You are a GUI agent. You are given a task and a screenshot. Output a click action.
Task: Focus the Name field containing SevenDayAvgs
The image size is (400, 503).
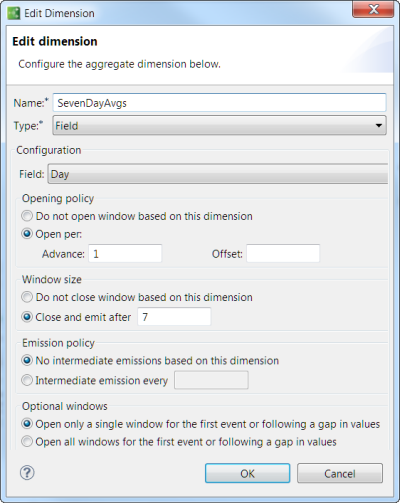click(219, 103)
